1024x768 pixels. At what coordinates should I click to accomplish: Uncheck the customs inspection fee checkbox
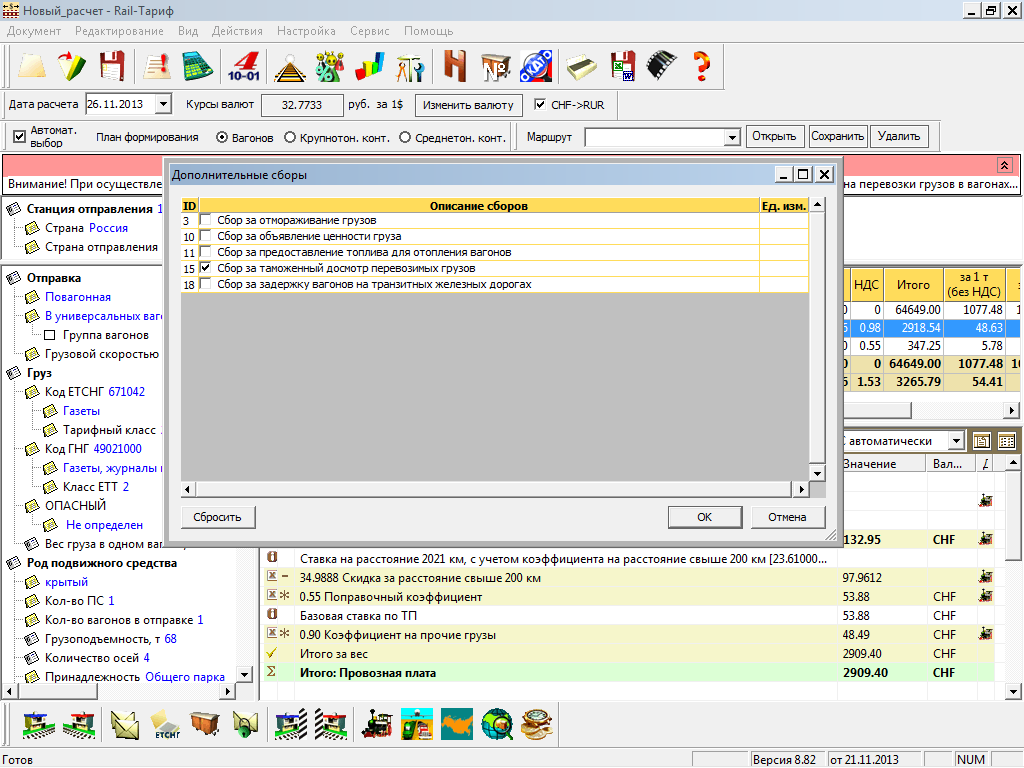coord(206,269)
